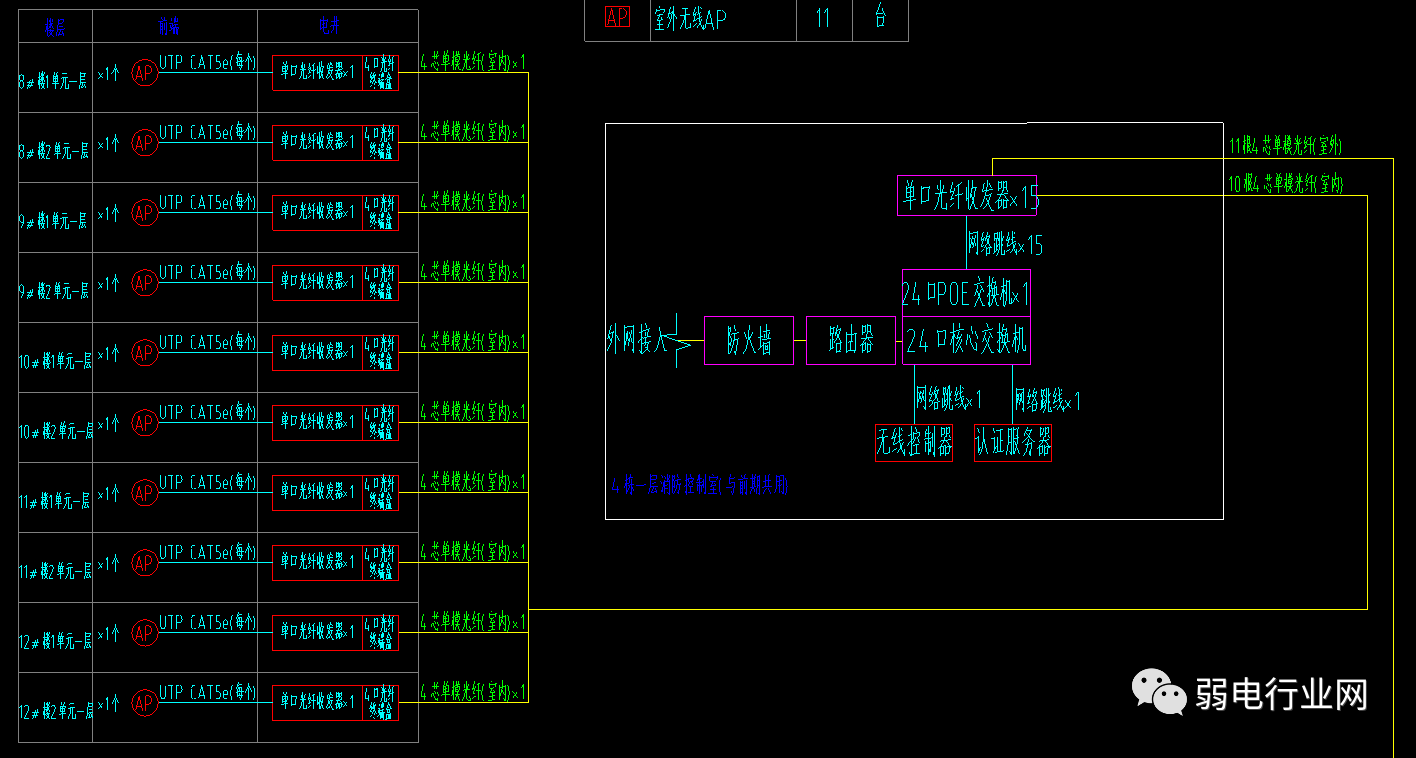1416x758 pixels.
Task: Select the red AP legend icon at top
Action: [618, 18]
